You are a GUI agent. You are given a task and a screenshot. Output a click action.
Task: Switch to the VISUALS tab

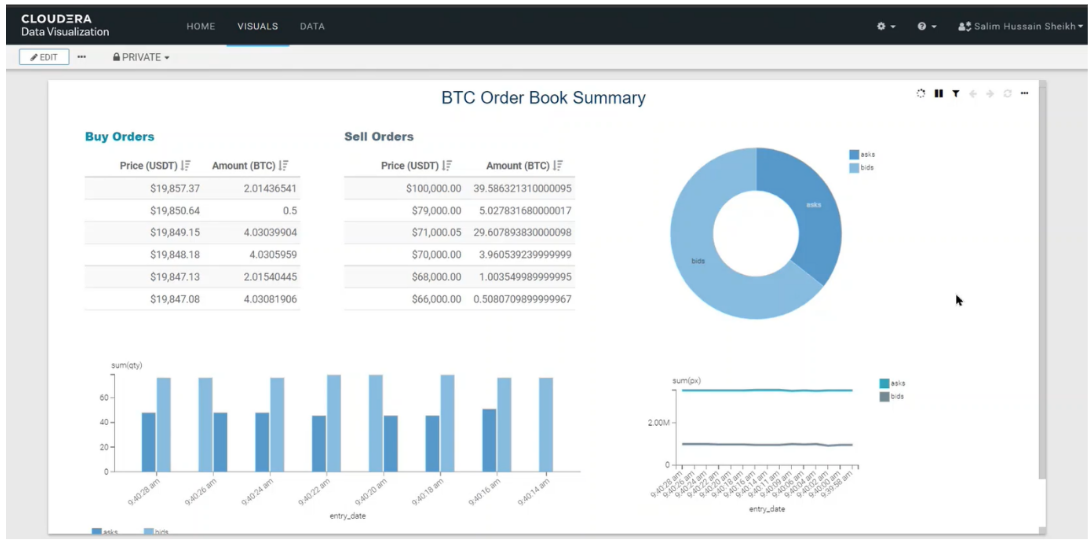[x=257, y=26]
